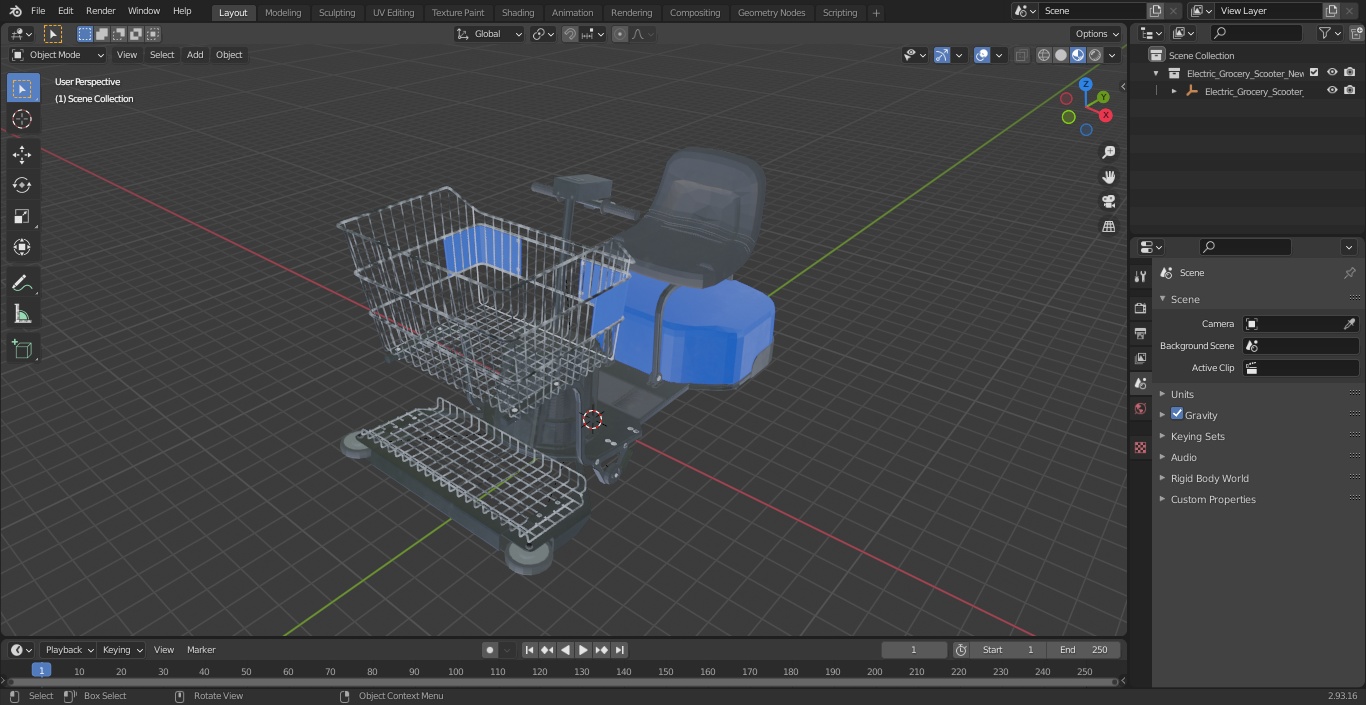Click the Scene name field at top
Viewport: 1366px width, 705px height.
[x=1092, y=11]
